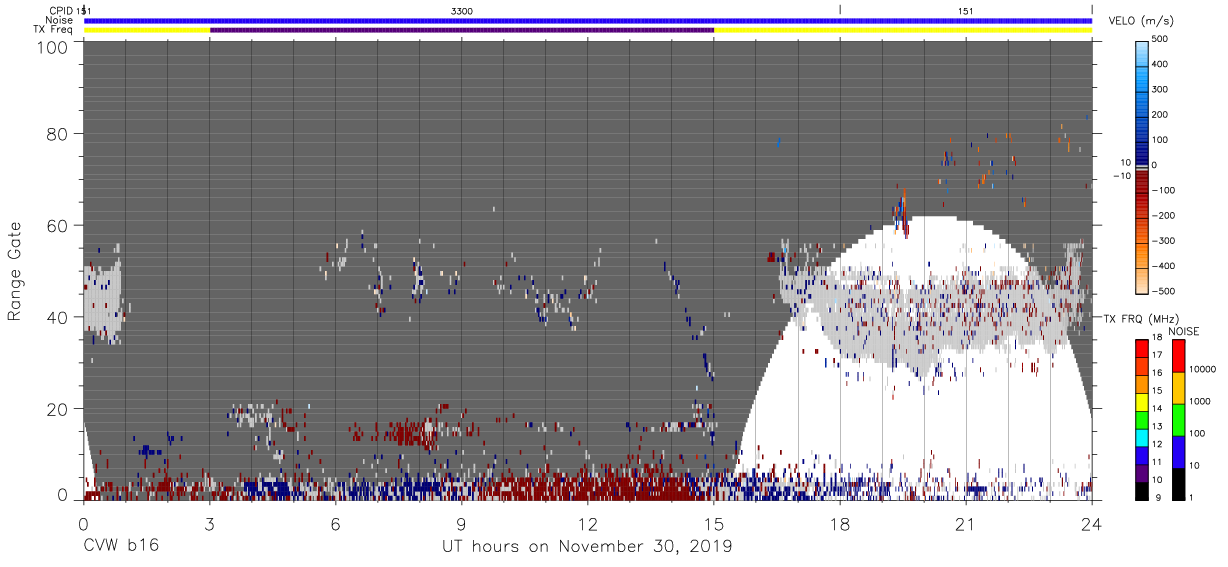
Task: Click the 'NOISE' legend title
Action: coord(1183,331)
